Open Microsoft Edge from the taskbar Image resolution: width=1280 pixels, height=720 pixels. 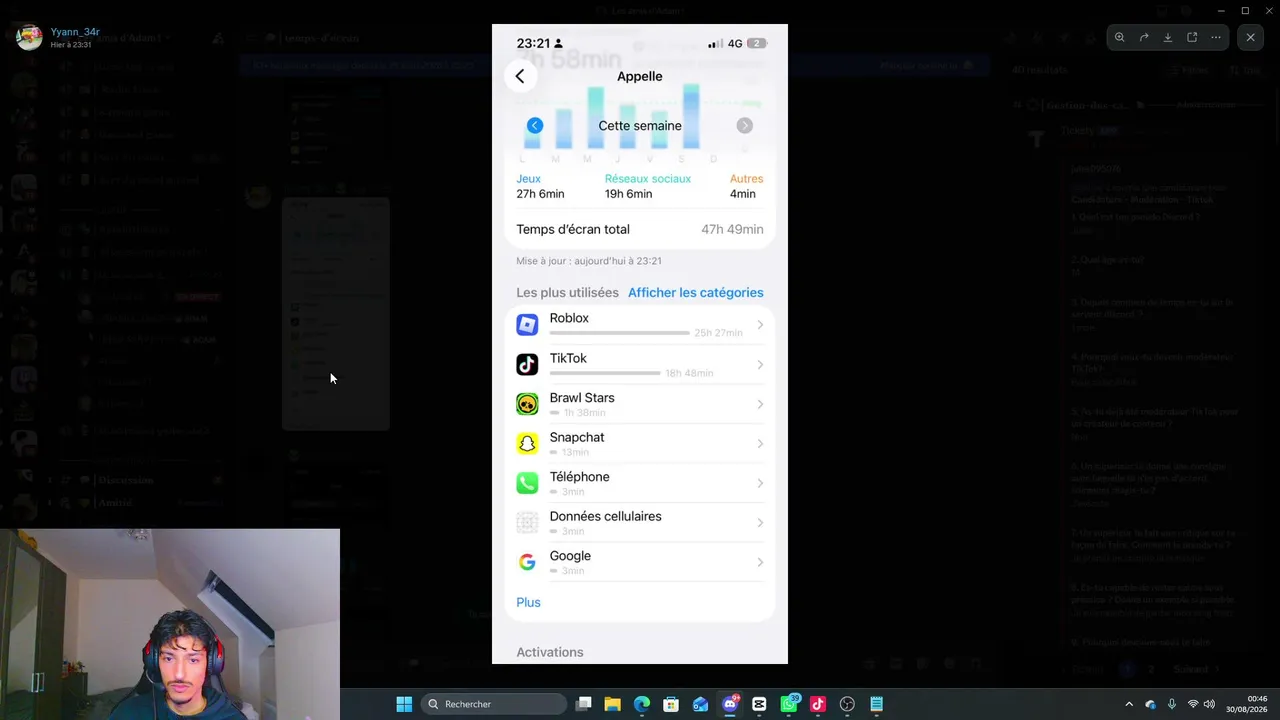click(642, 704)
